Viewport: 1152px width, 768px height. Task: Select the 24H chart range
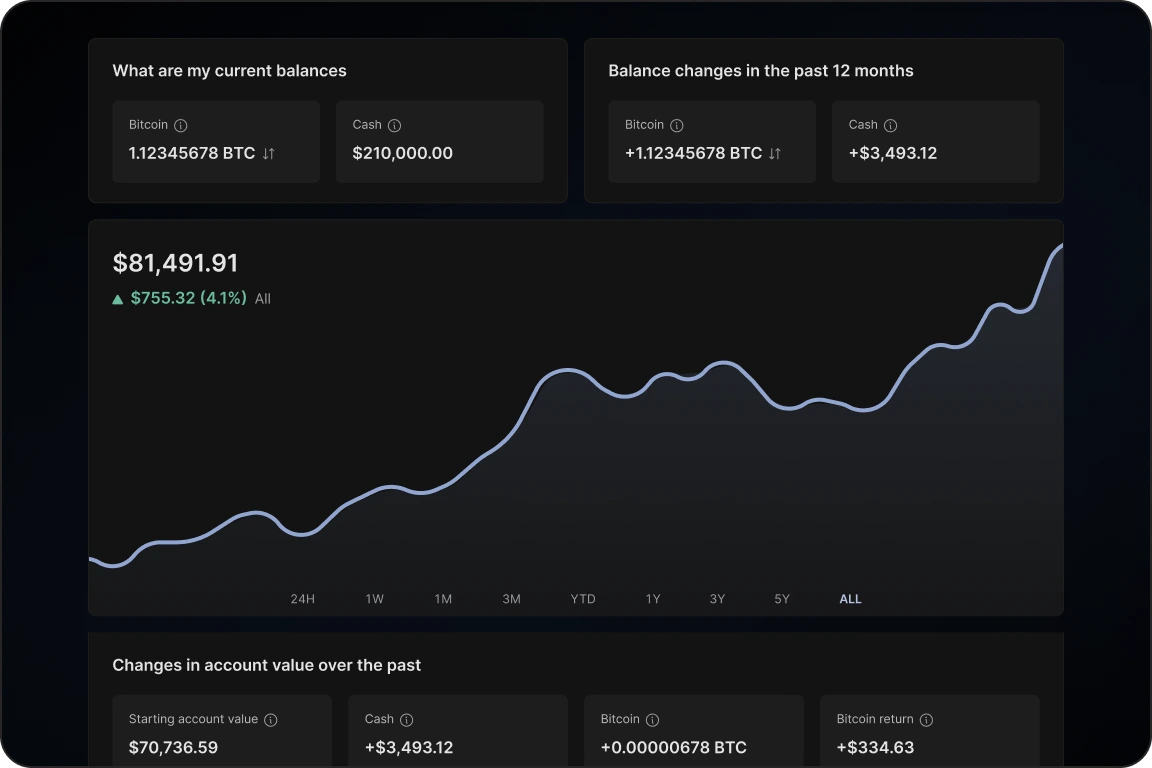(302, 599)
